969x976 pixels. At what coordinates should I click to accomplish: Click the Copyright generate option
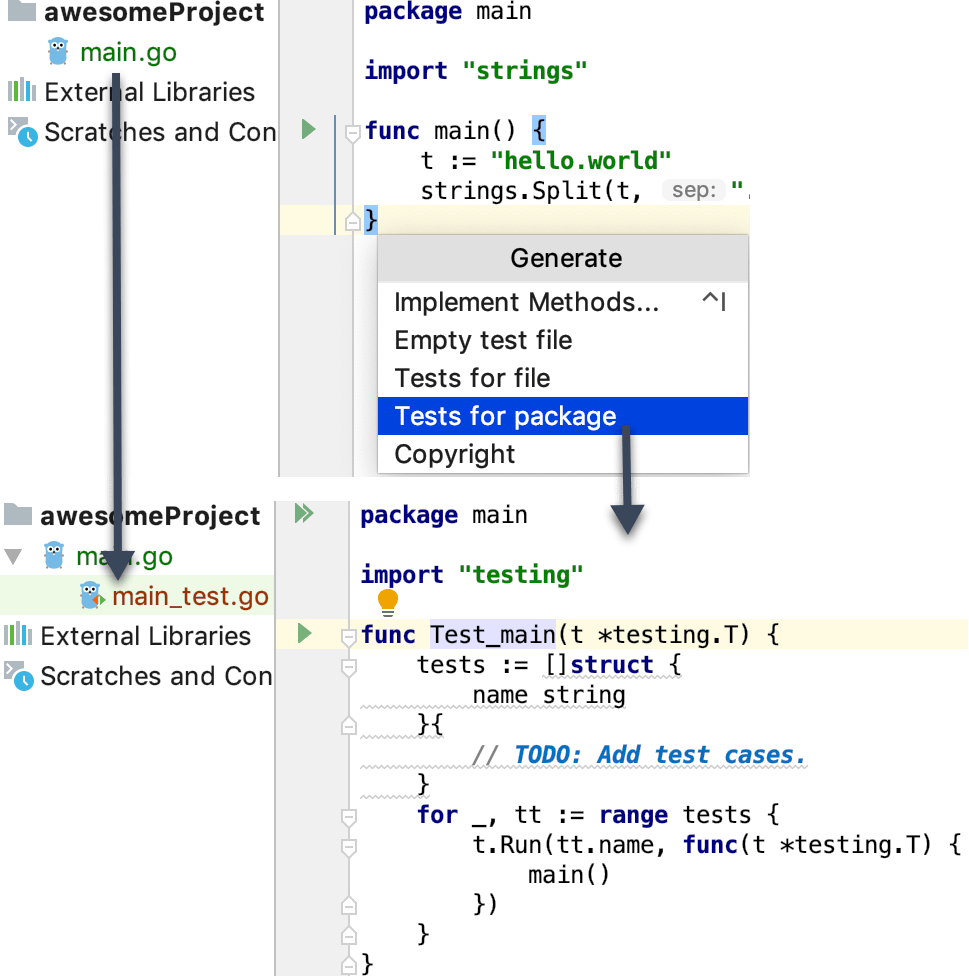click(x=455, y=453)
